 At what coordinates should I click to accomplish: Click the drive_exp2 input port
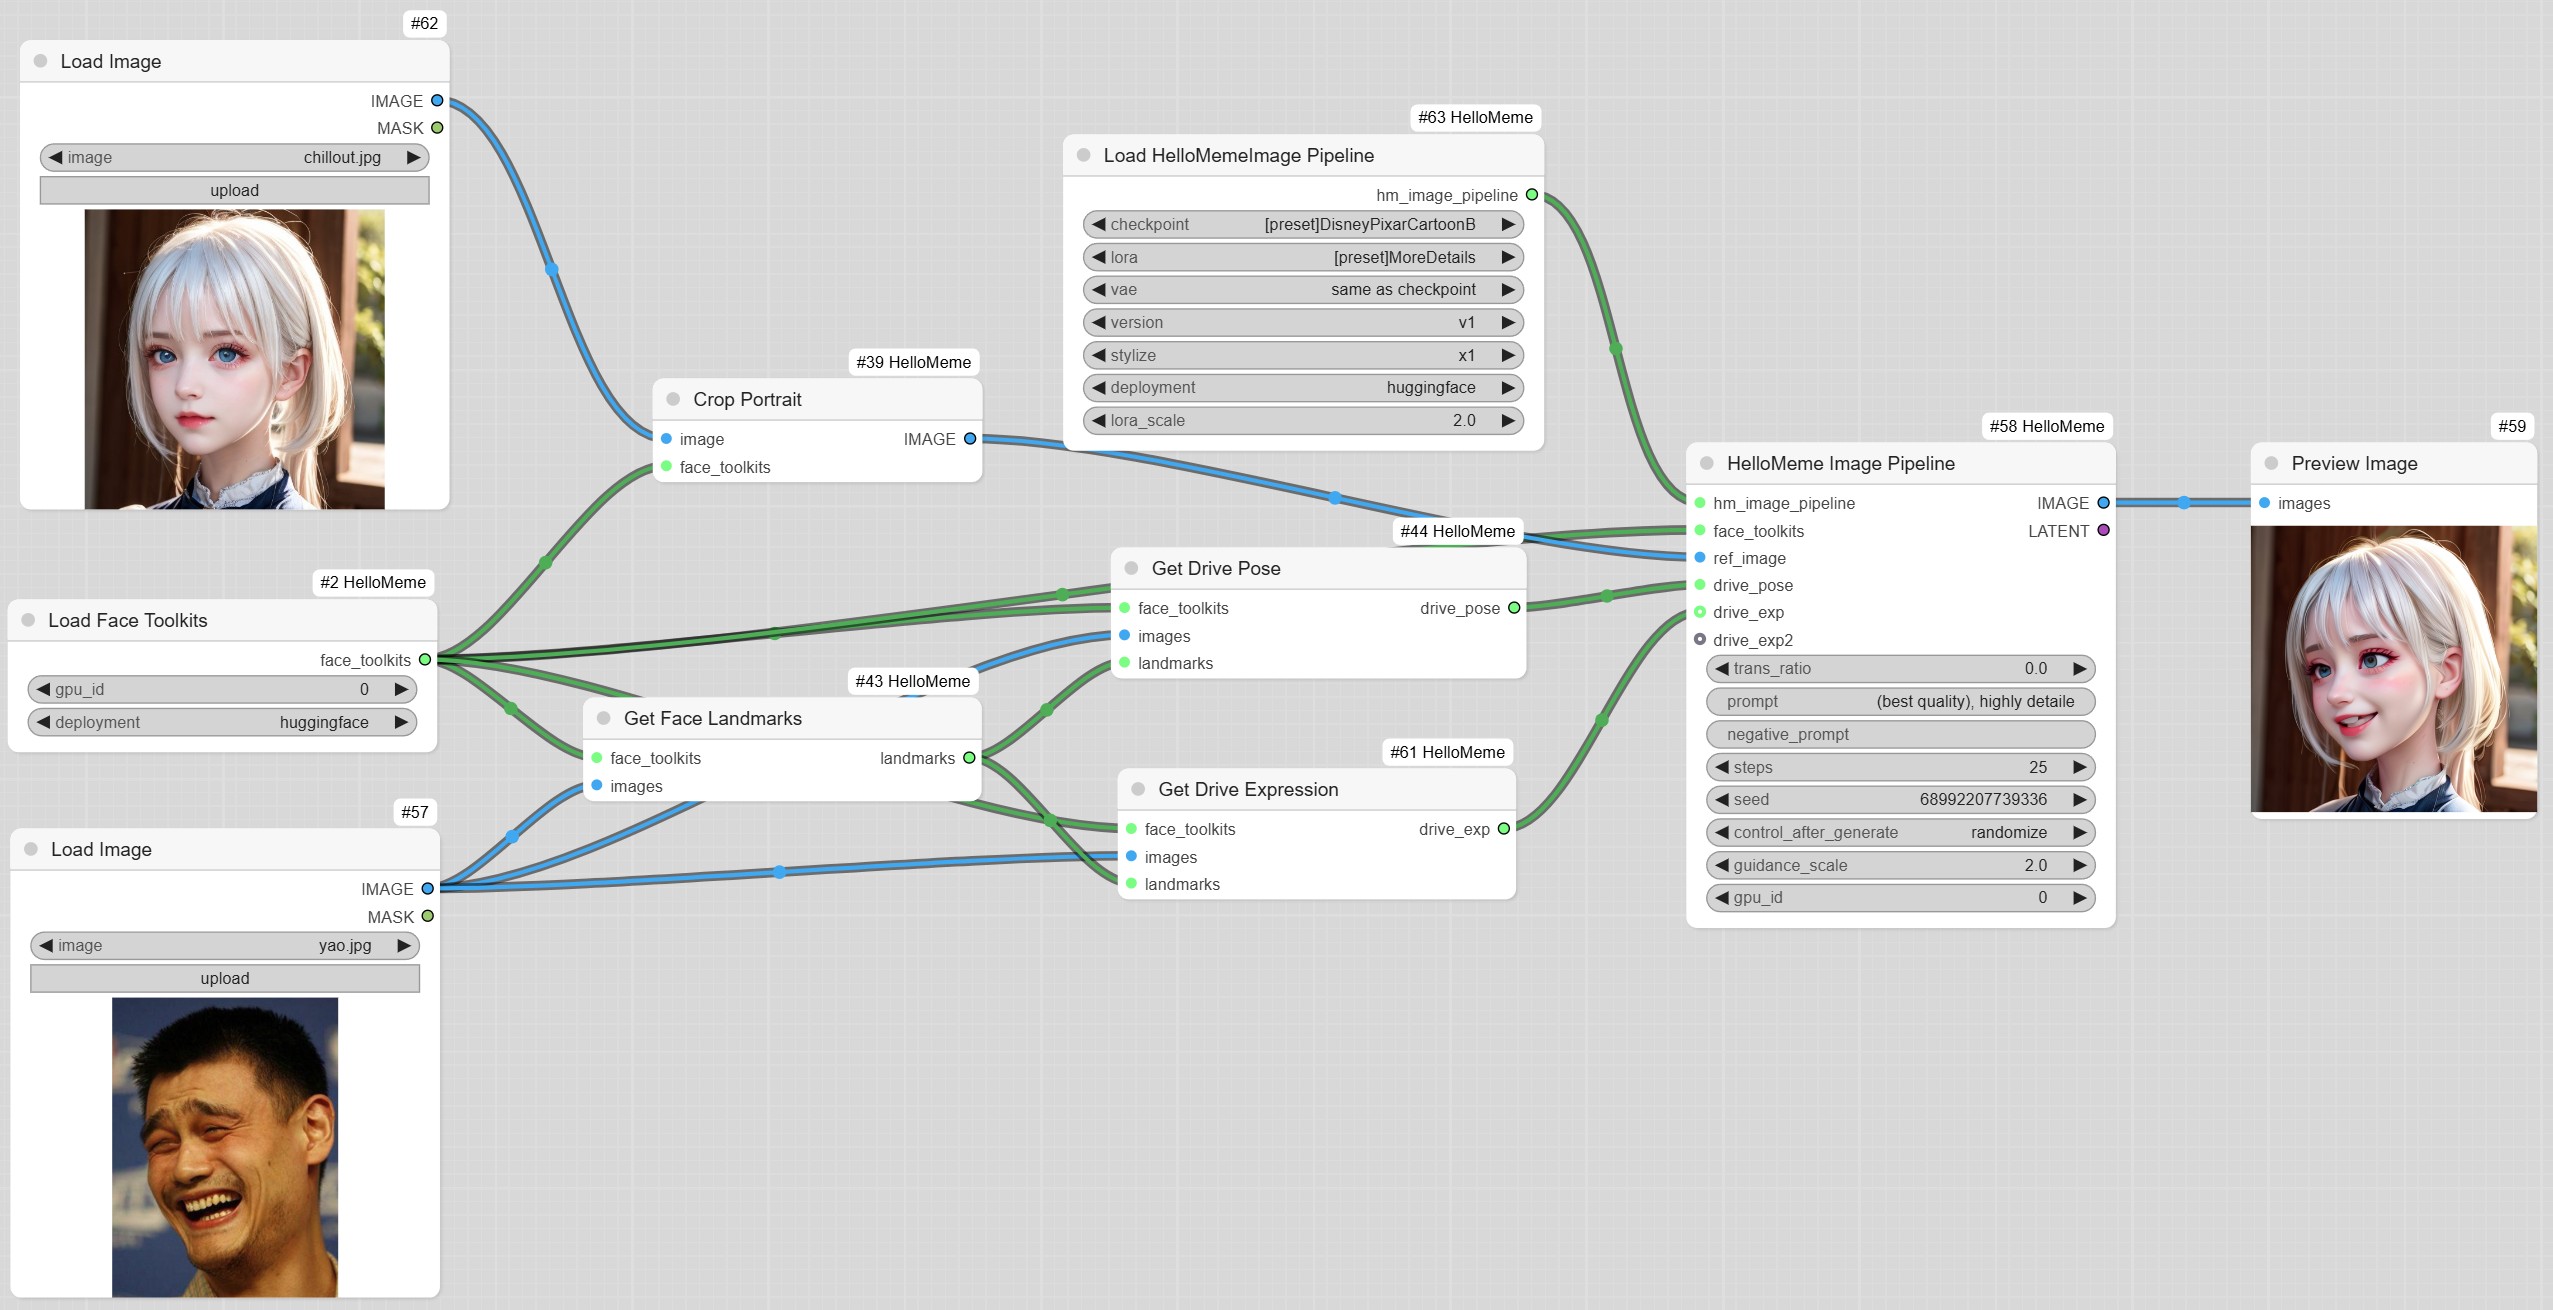tap(1700, 640)
